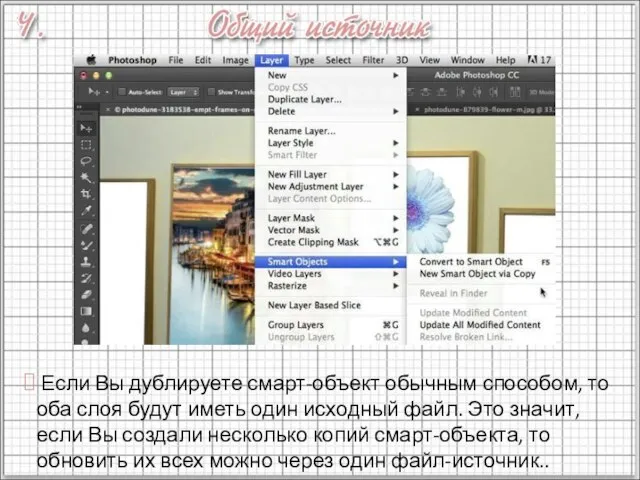Select the Magic Wand tool
Viewport: 640px width, 480px height.
(87, 176)
